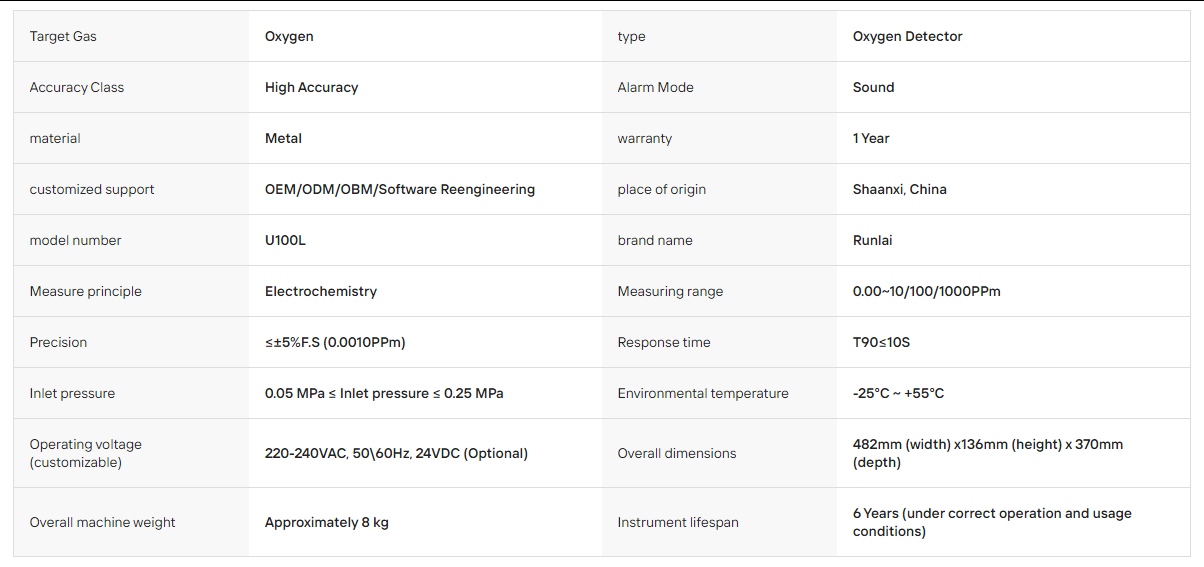
Task: Click the High Accuracy value
Action: coord(311,87)
